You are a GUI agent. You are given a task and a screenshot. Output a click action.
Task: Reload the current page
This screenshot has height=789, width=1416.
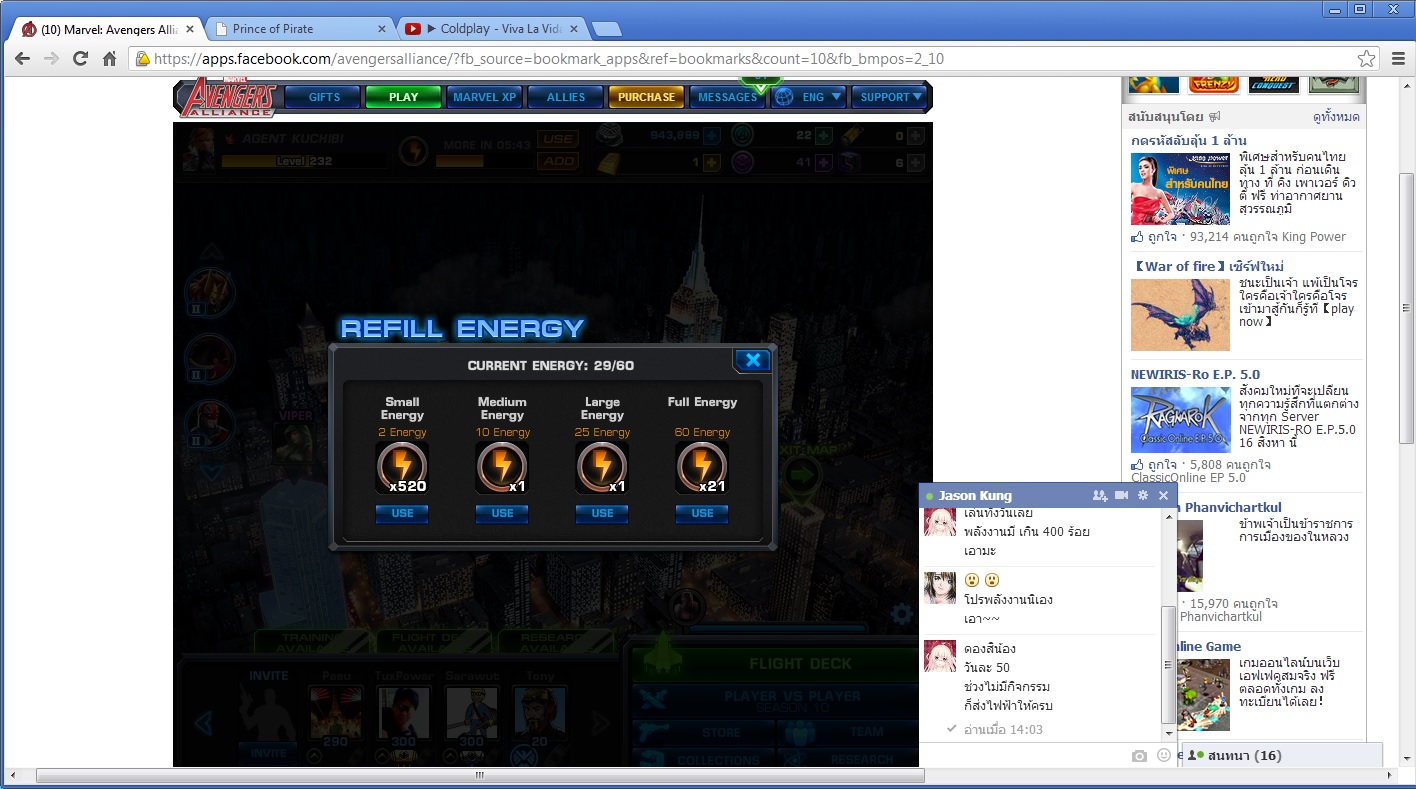(x=81, y=59)
